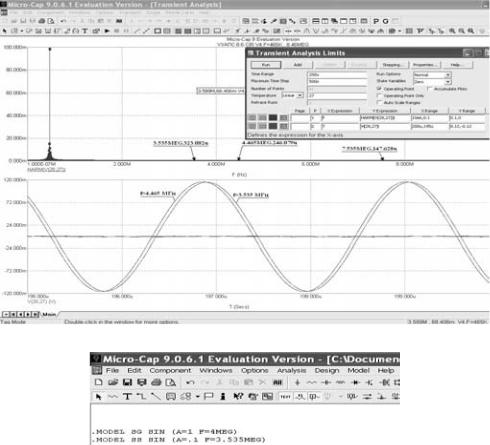The image size is (490, 445).
Task: Click the New file icon in lower window
Action: (x=98, y=382)
